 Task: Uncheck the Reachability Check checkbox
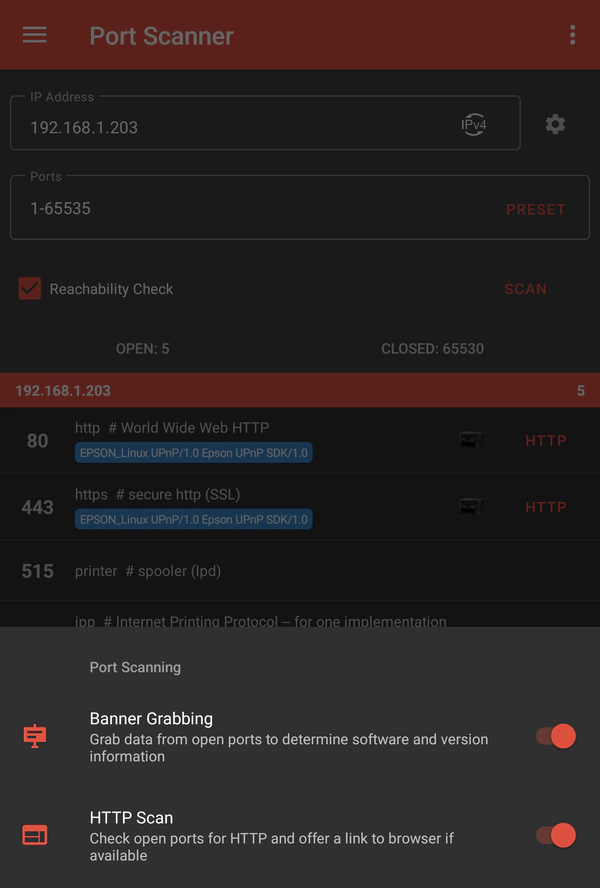[29, 288]
